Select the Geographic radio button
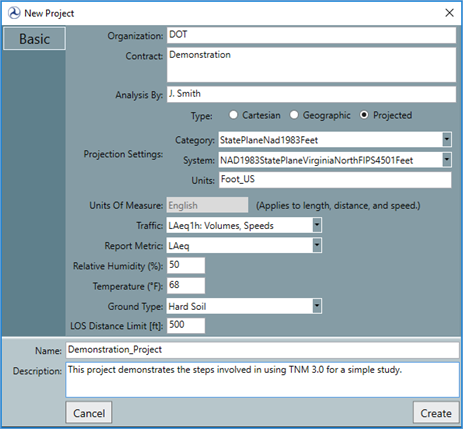Screen dimensions: 463x429 tap(294, 115)
